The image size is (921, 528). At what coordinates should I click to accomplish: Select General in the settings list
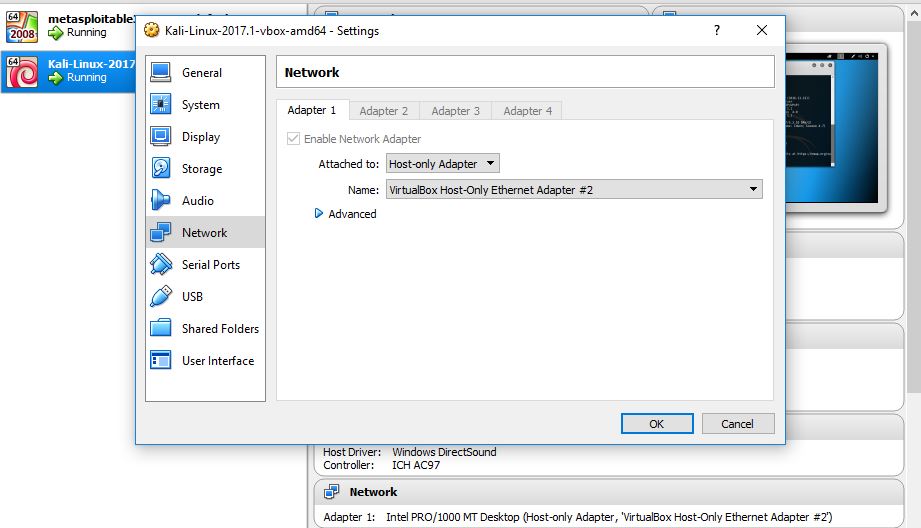click(205, 72)
